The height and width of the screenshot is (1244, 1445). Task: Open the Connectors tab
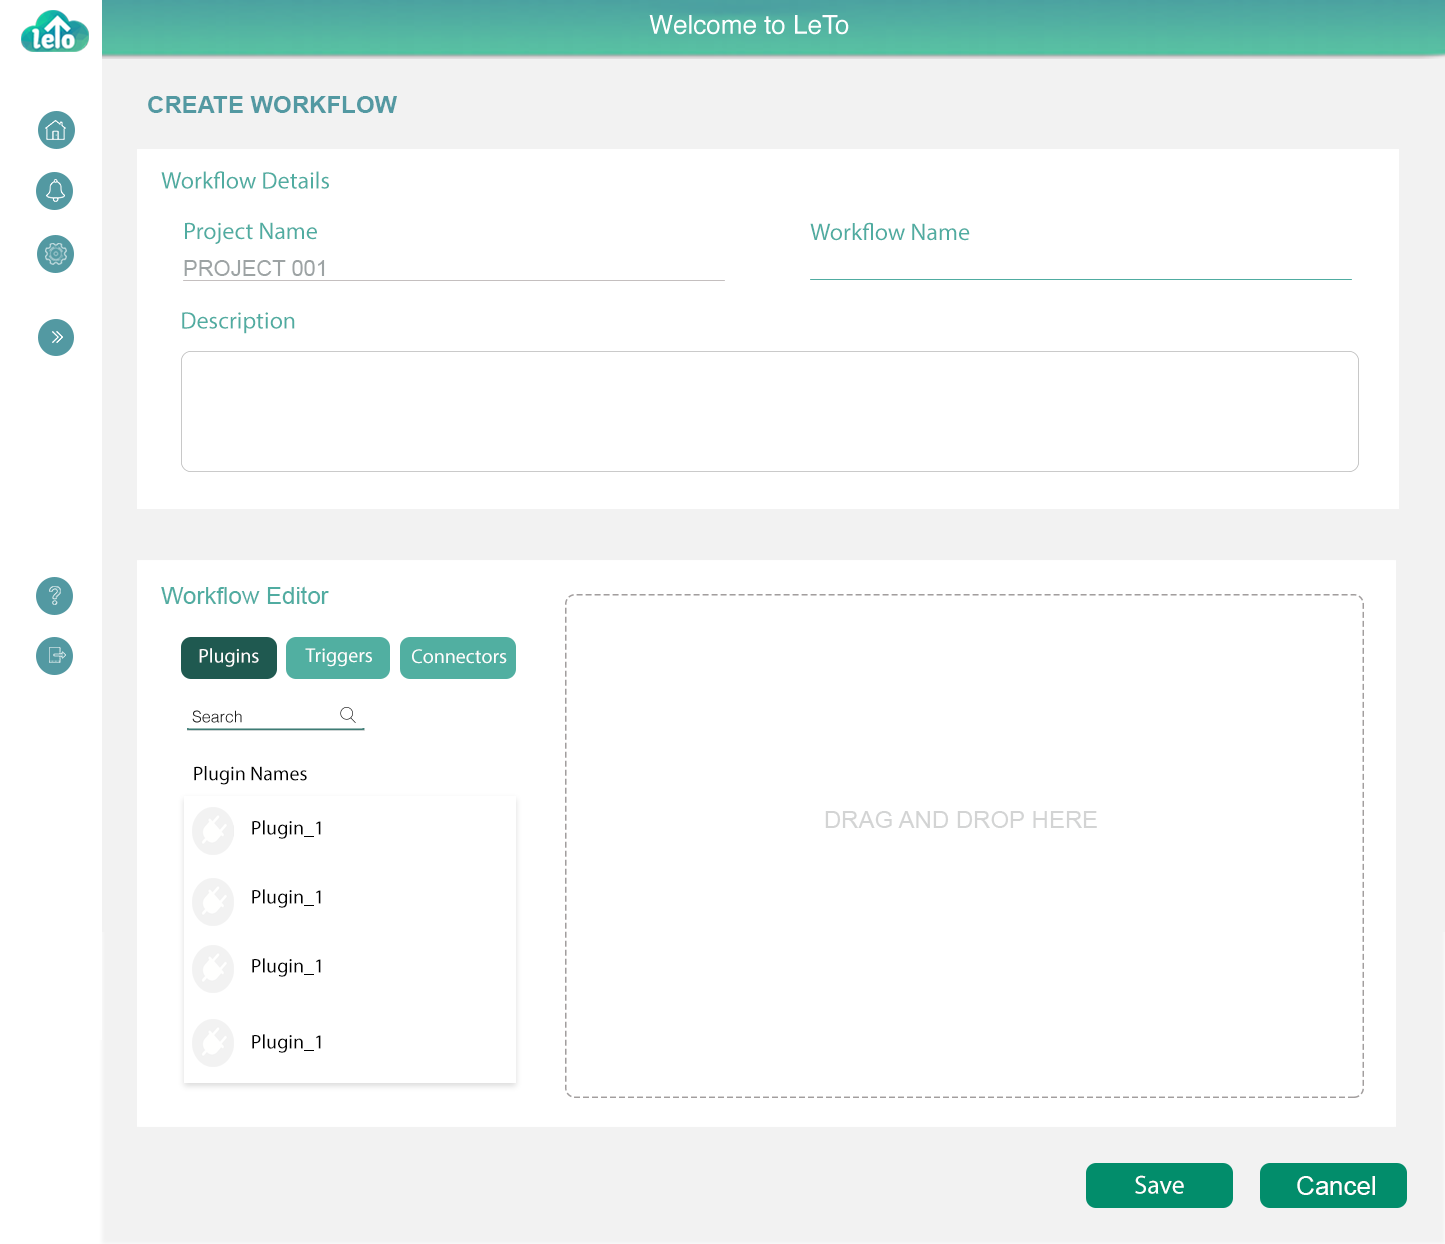click(x=458, y=657)
